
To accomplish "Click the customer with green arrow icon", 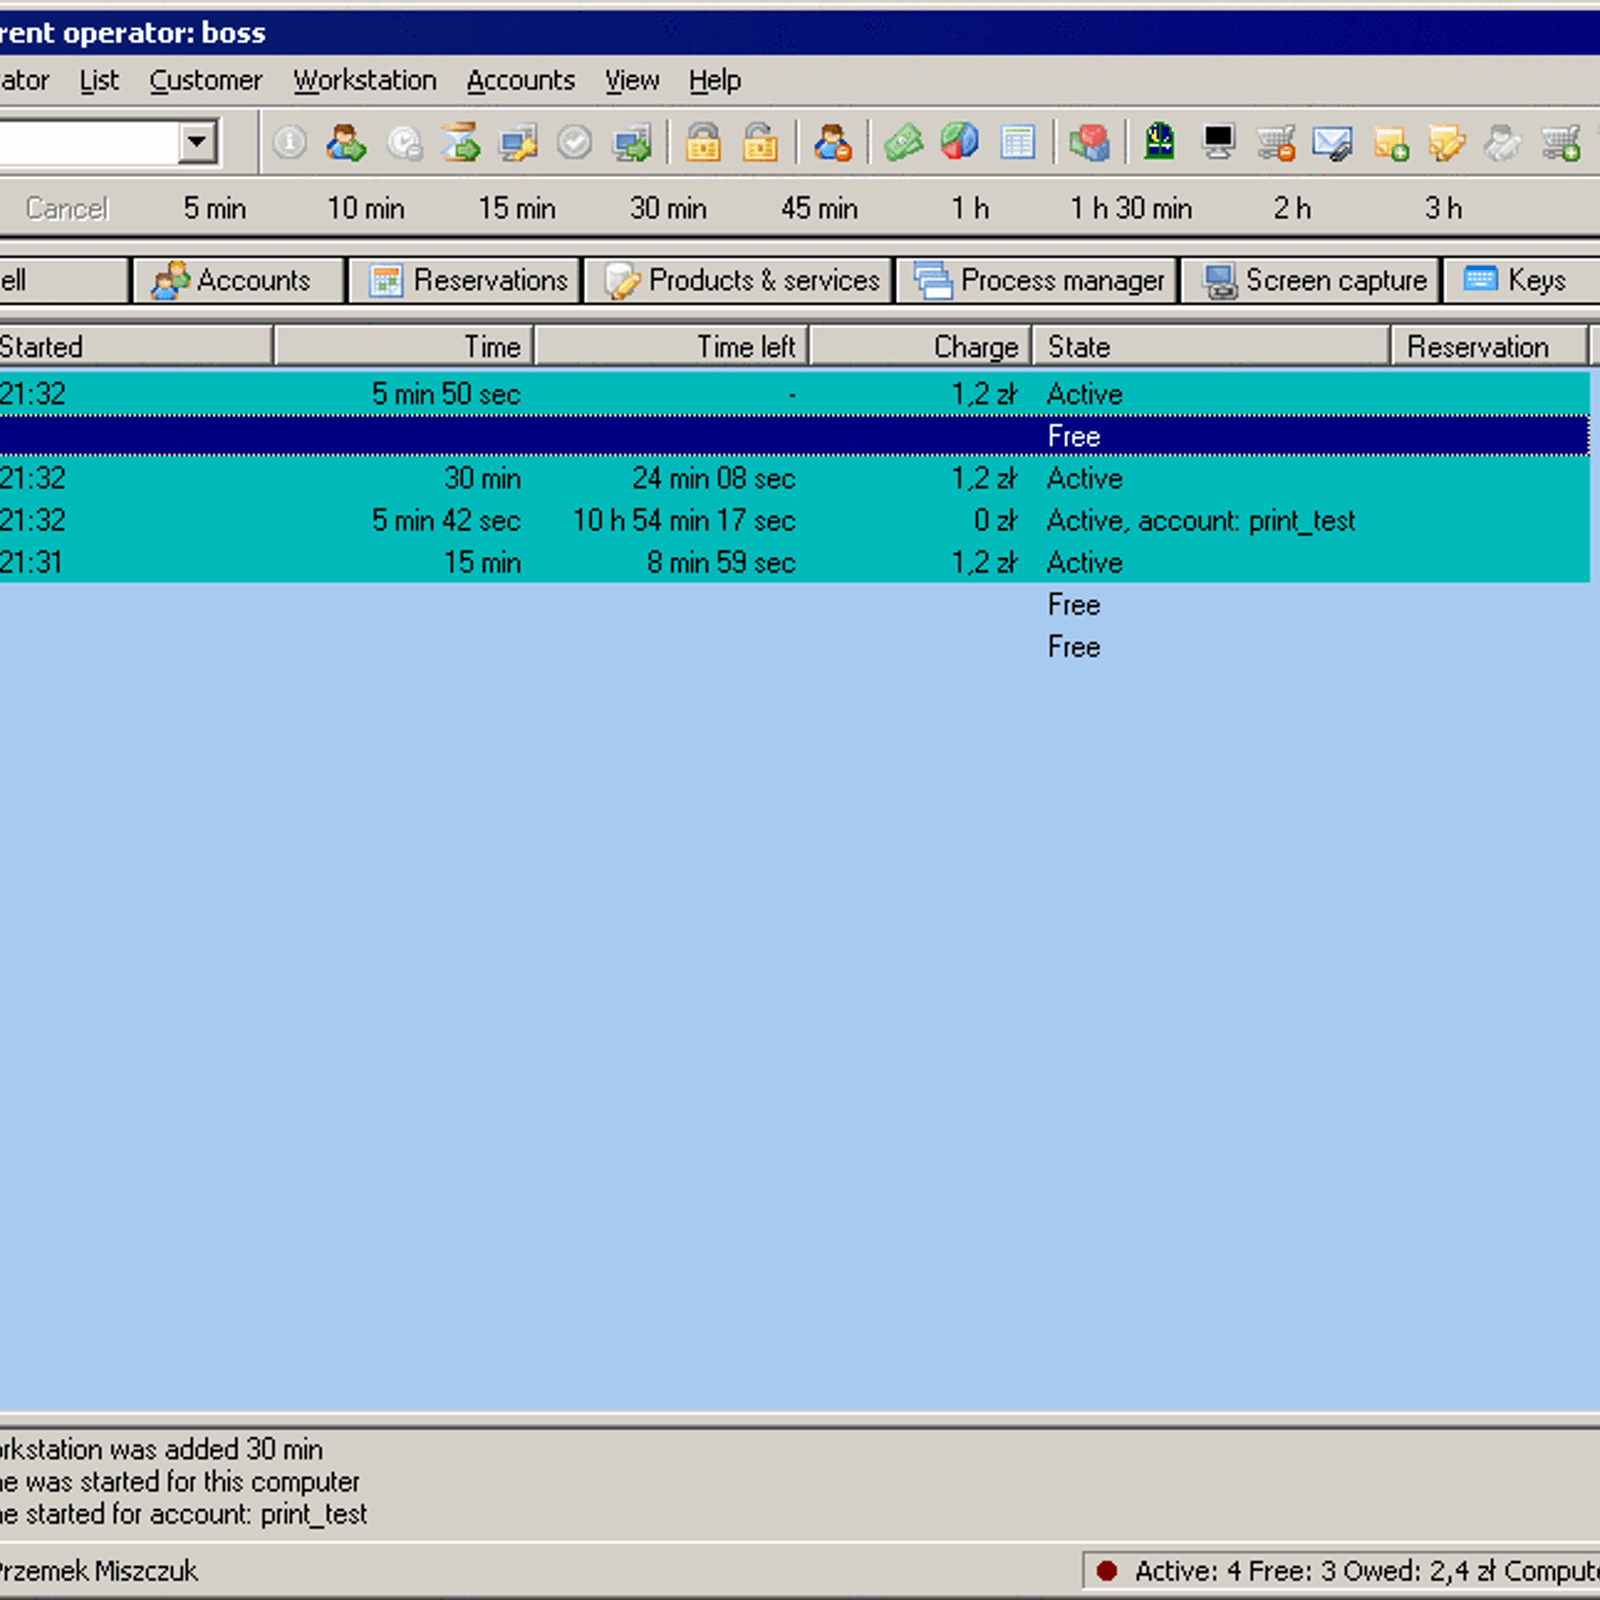I will tap(346, 143).
